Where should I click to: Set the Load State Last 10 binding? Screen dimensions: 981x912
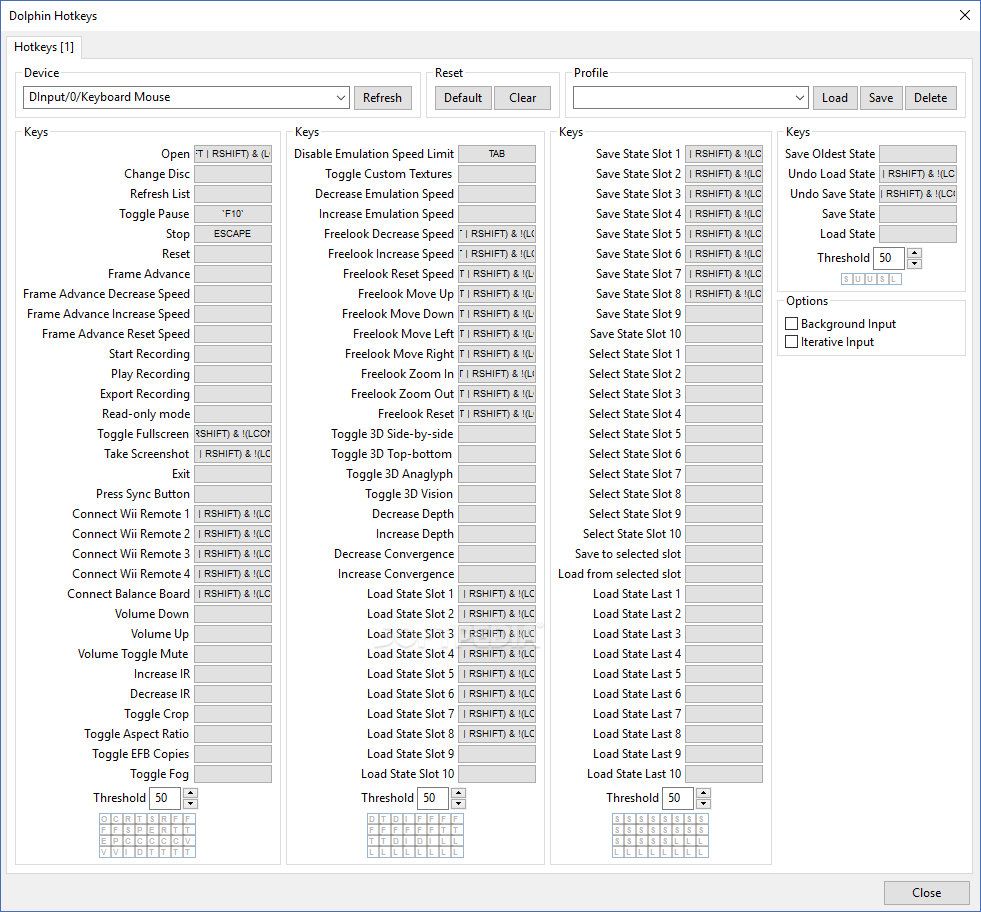[x=724, y=774]
